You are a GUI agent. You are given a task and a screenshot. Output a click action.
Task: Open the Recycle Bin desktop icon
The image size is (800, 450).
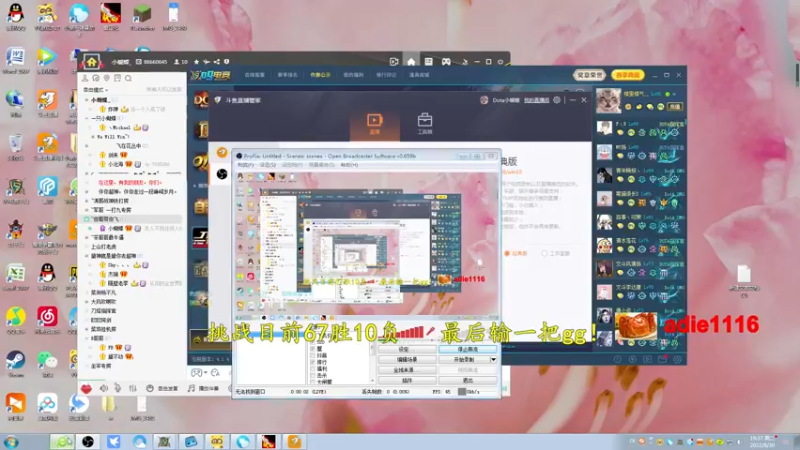pos(16,145)
